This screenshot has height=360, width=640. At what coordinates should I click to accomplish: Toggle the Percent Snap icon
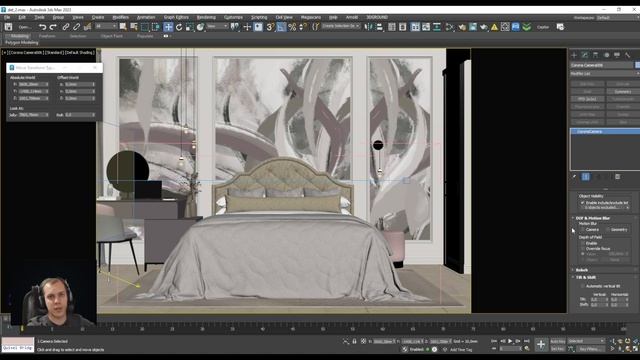click(x=292, y=27)
